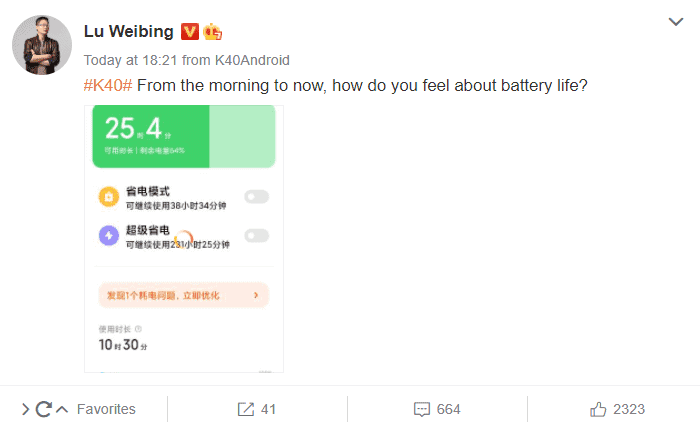Click Lu Weibing's profile avatar
This screenshot has width=700, height=432.
[41, 45]
